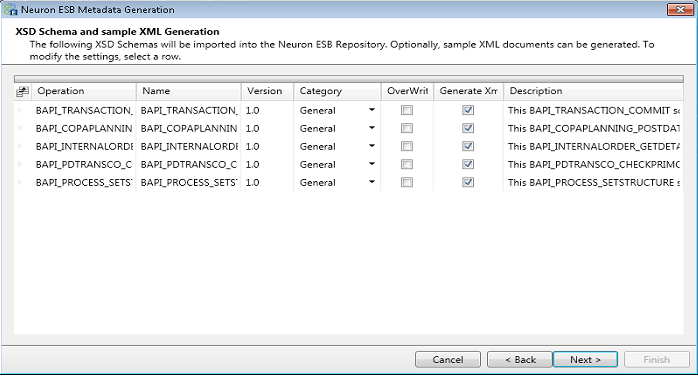Open Category dropdown for BAPI_PDTRANSCO row
This screenshot has width=698, height=376.
coord(372,164)
